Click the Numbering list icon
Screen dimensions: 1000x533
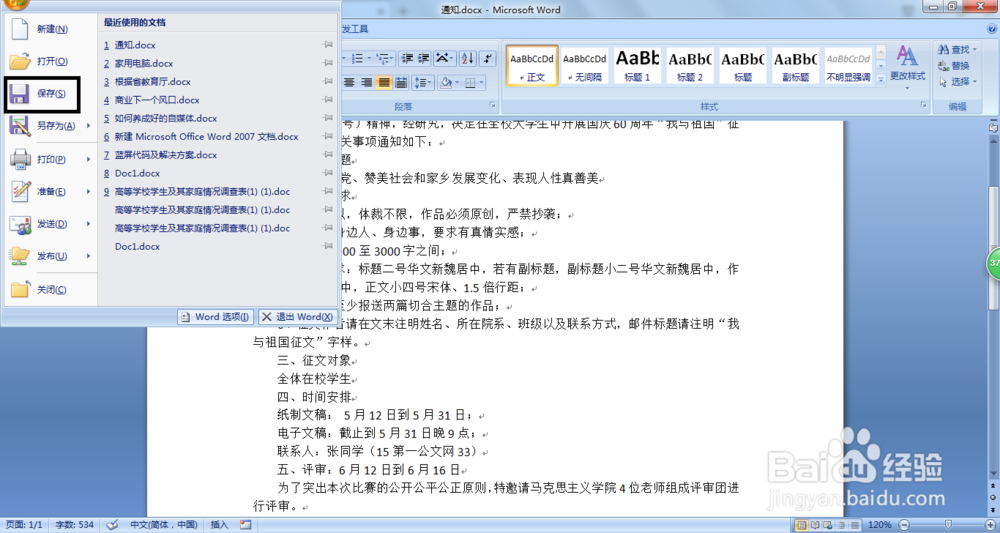click(x=357, y=59)
